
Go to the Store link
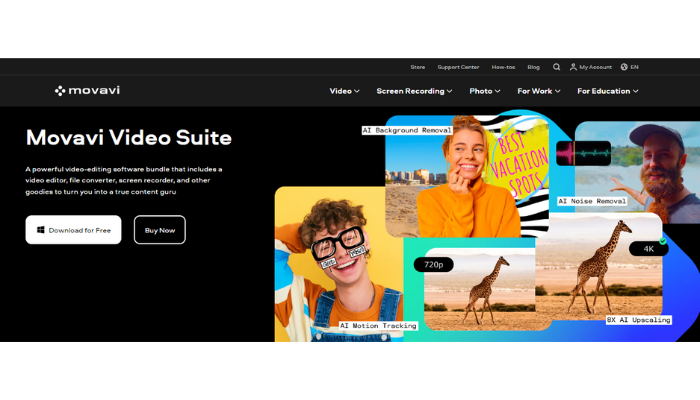pos(418,67)
